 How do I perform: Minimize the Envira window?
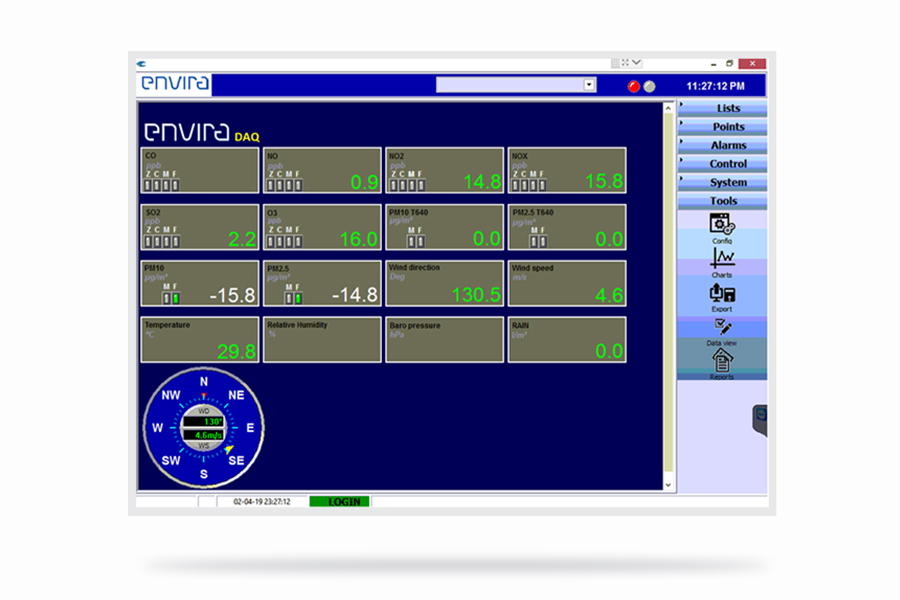pyautogui.click(x=713, y=64)
